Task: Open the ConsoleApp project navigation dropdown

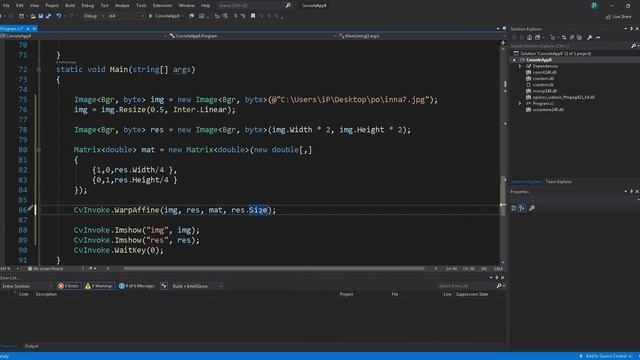Action: 84,36
